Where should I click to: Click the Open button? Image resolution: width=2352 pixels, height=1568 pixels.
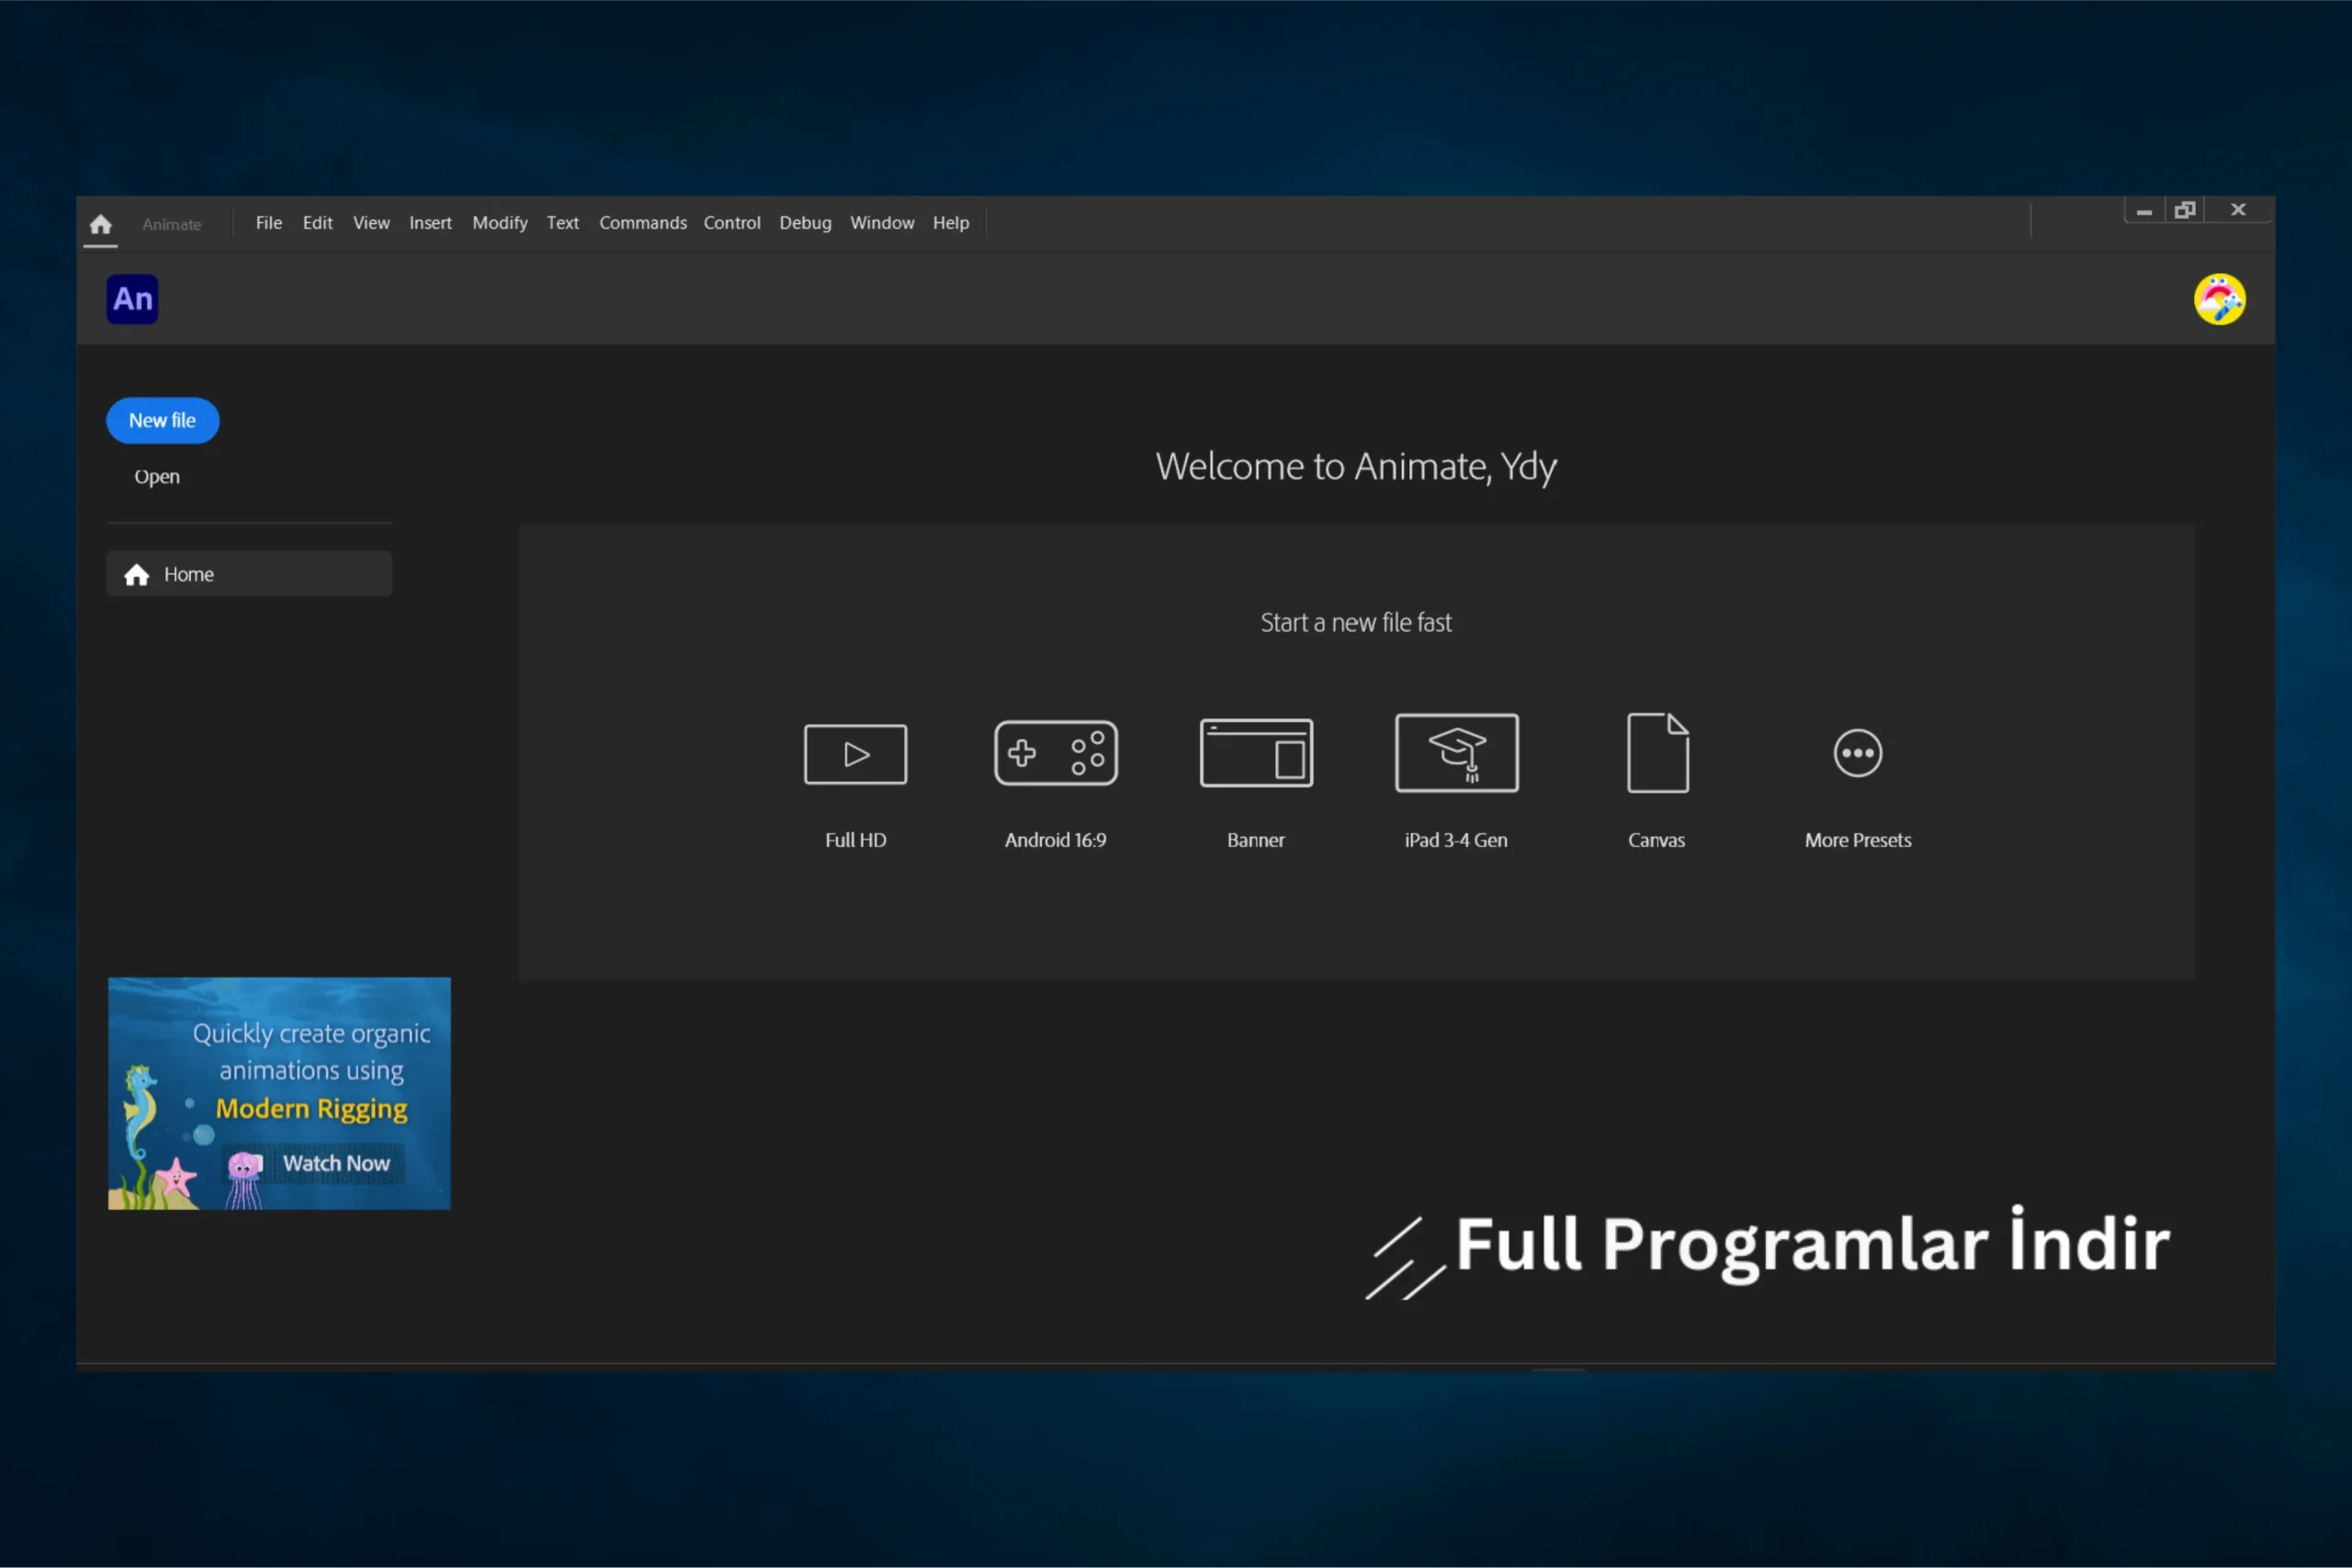point(157,477)
